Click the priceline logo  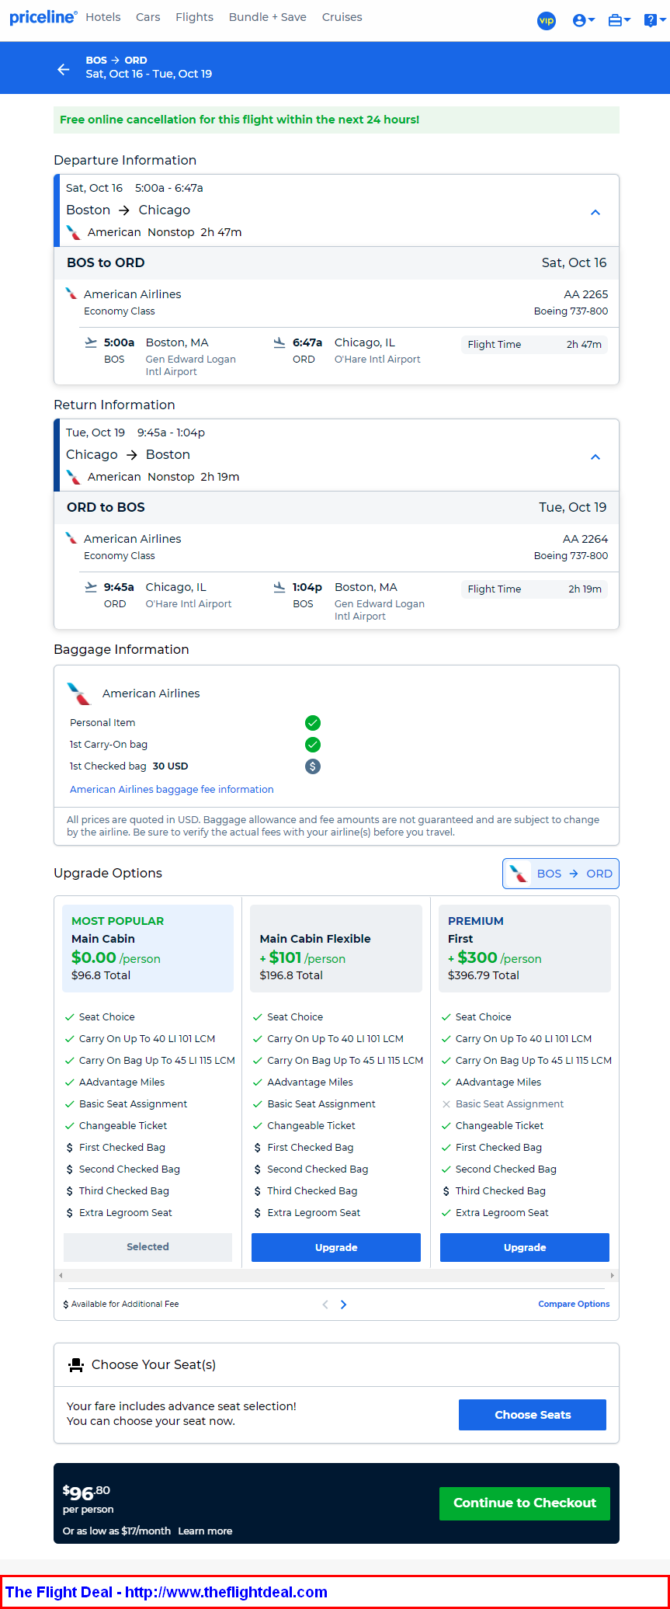(43, 17)
